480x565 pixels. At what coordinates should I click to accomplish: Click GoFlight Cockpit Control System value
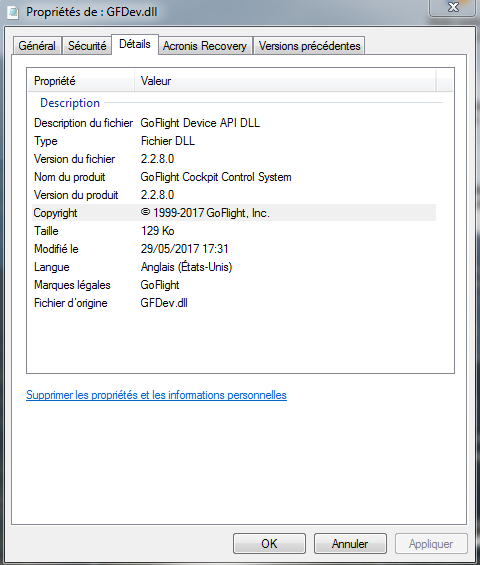coord(216,177)
